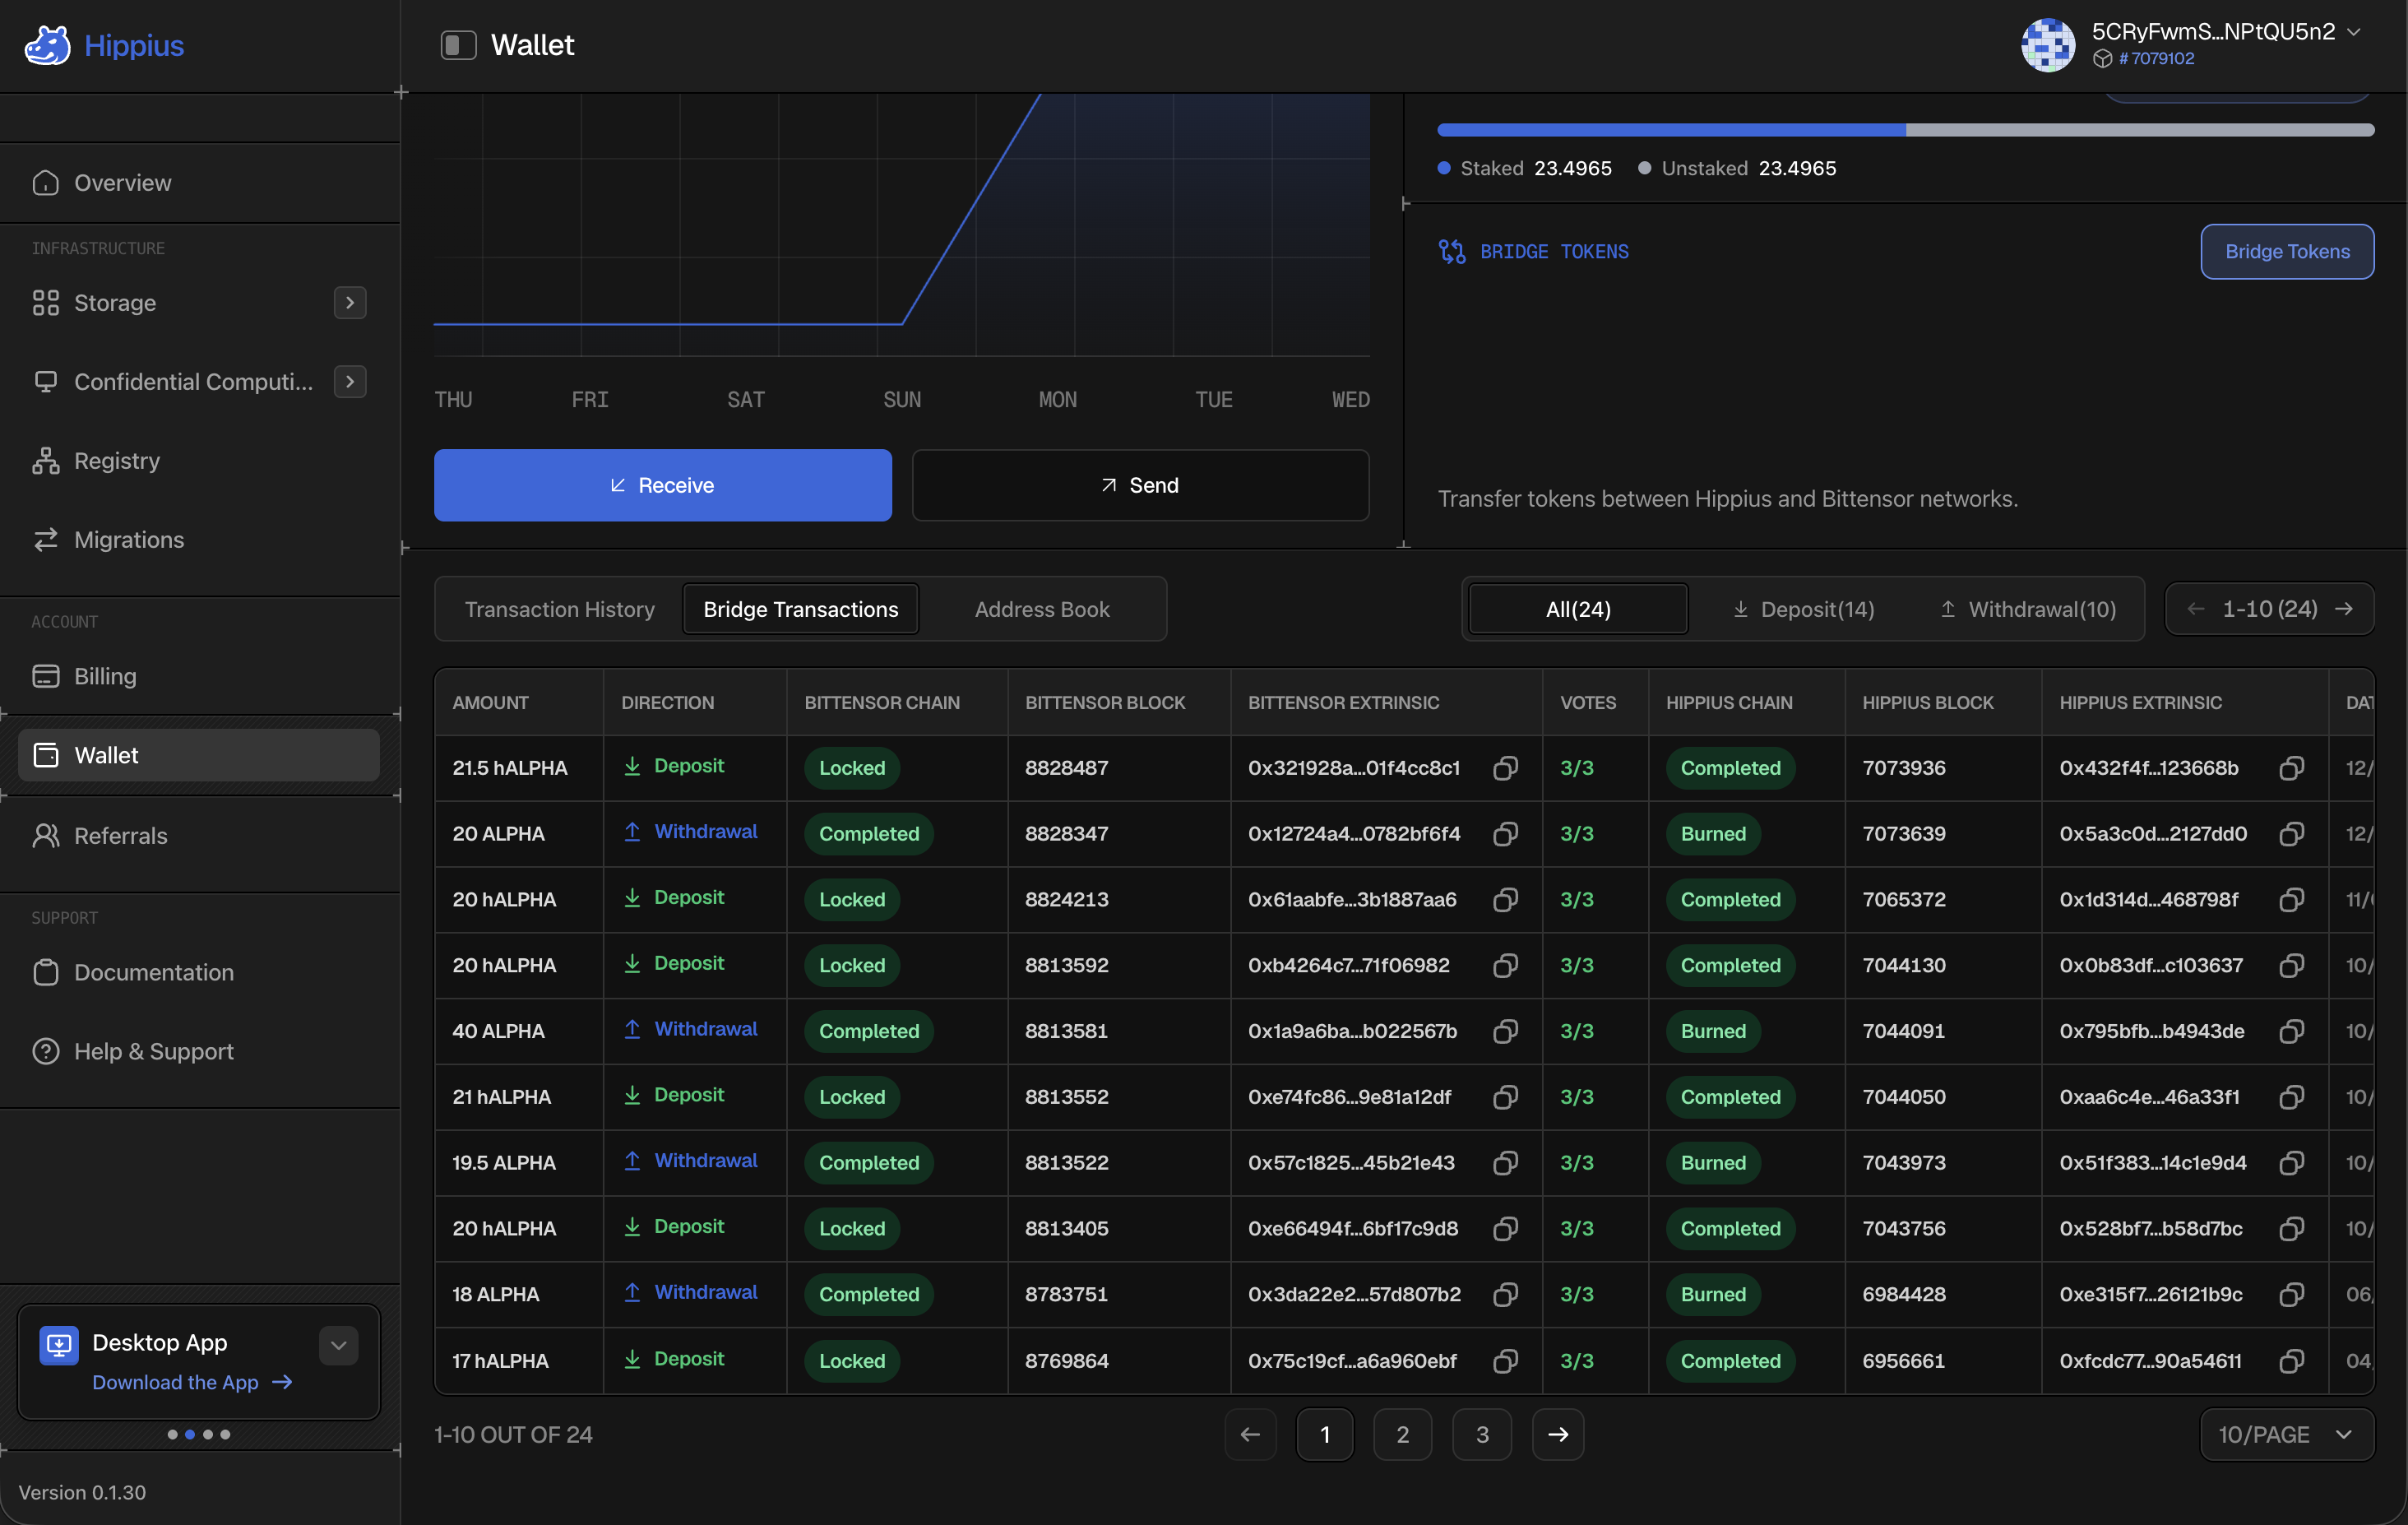This screenshot has height=1525, width=2408.
Task: Click the blue Receive button
Action: click(662, 485)
